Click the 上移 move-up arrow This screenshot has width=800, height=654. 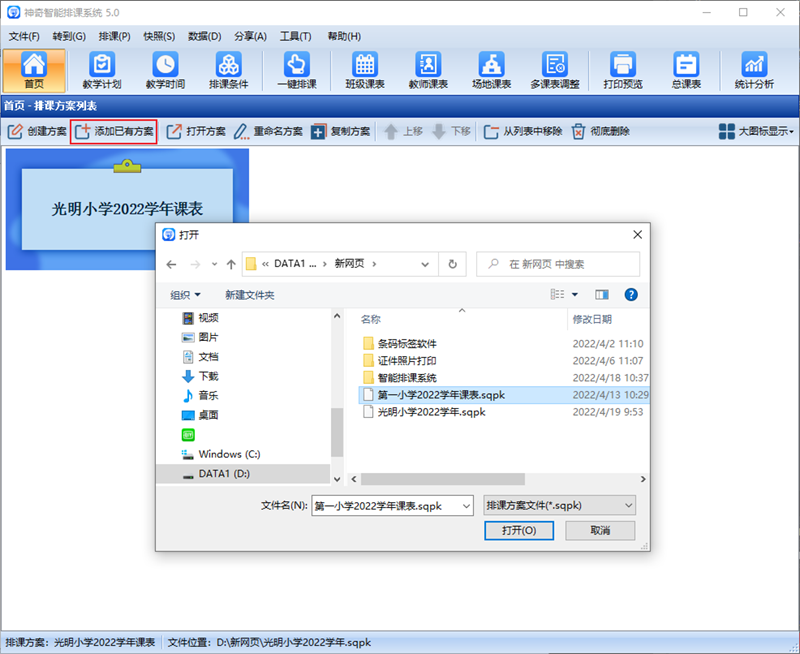tap(403, 132)
